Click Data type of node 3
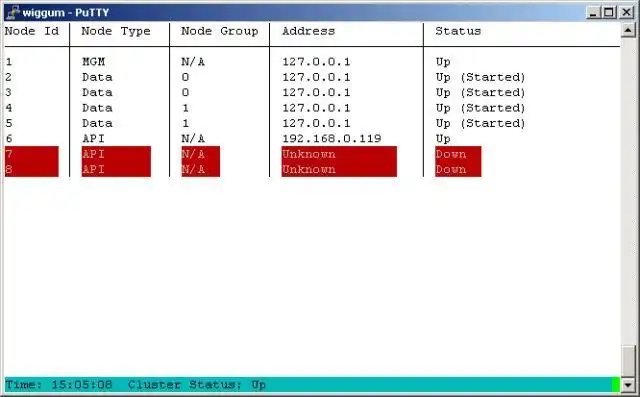 pyautogui.click(x=97, y=92)
